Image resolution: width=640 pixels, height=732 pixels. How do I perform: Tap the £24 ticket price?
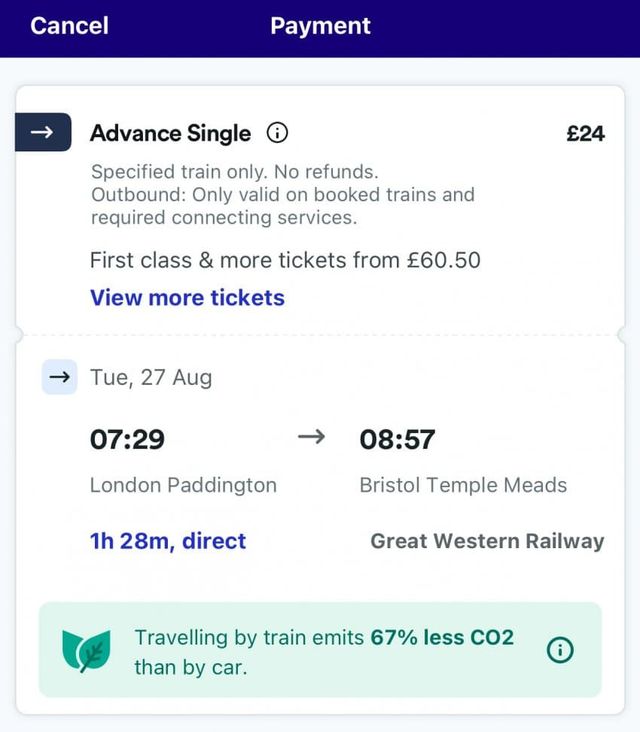tap(585, 134)
